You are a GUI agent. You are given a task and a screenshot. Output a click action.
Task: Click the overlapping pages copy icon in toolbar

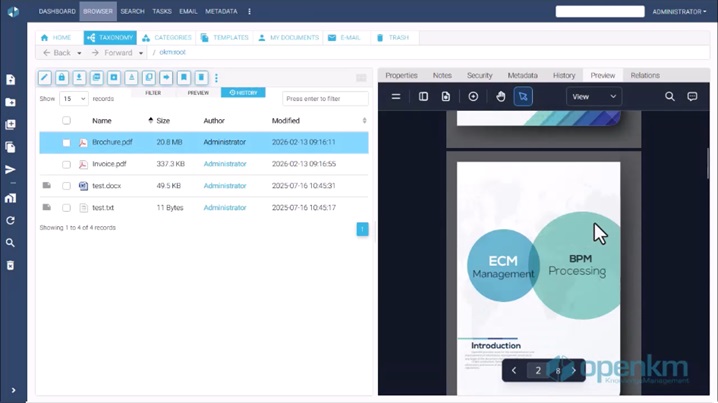pos(149,77)
